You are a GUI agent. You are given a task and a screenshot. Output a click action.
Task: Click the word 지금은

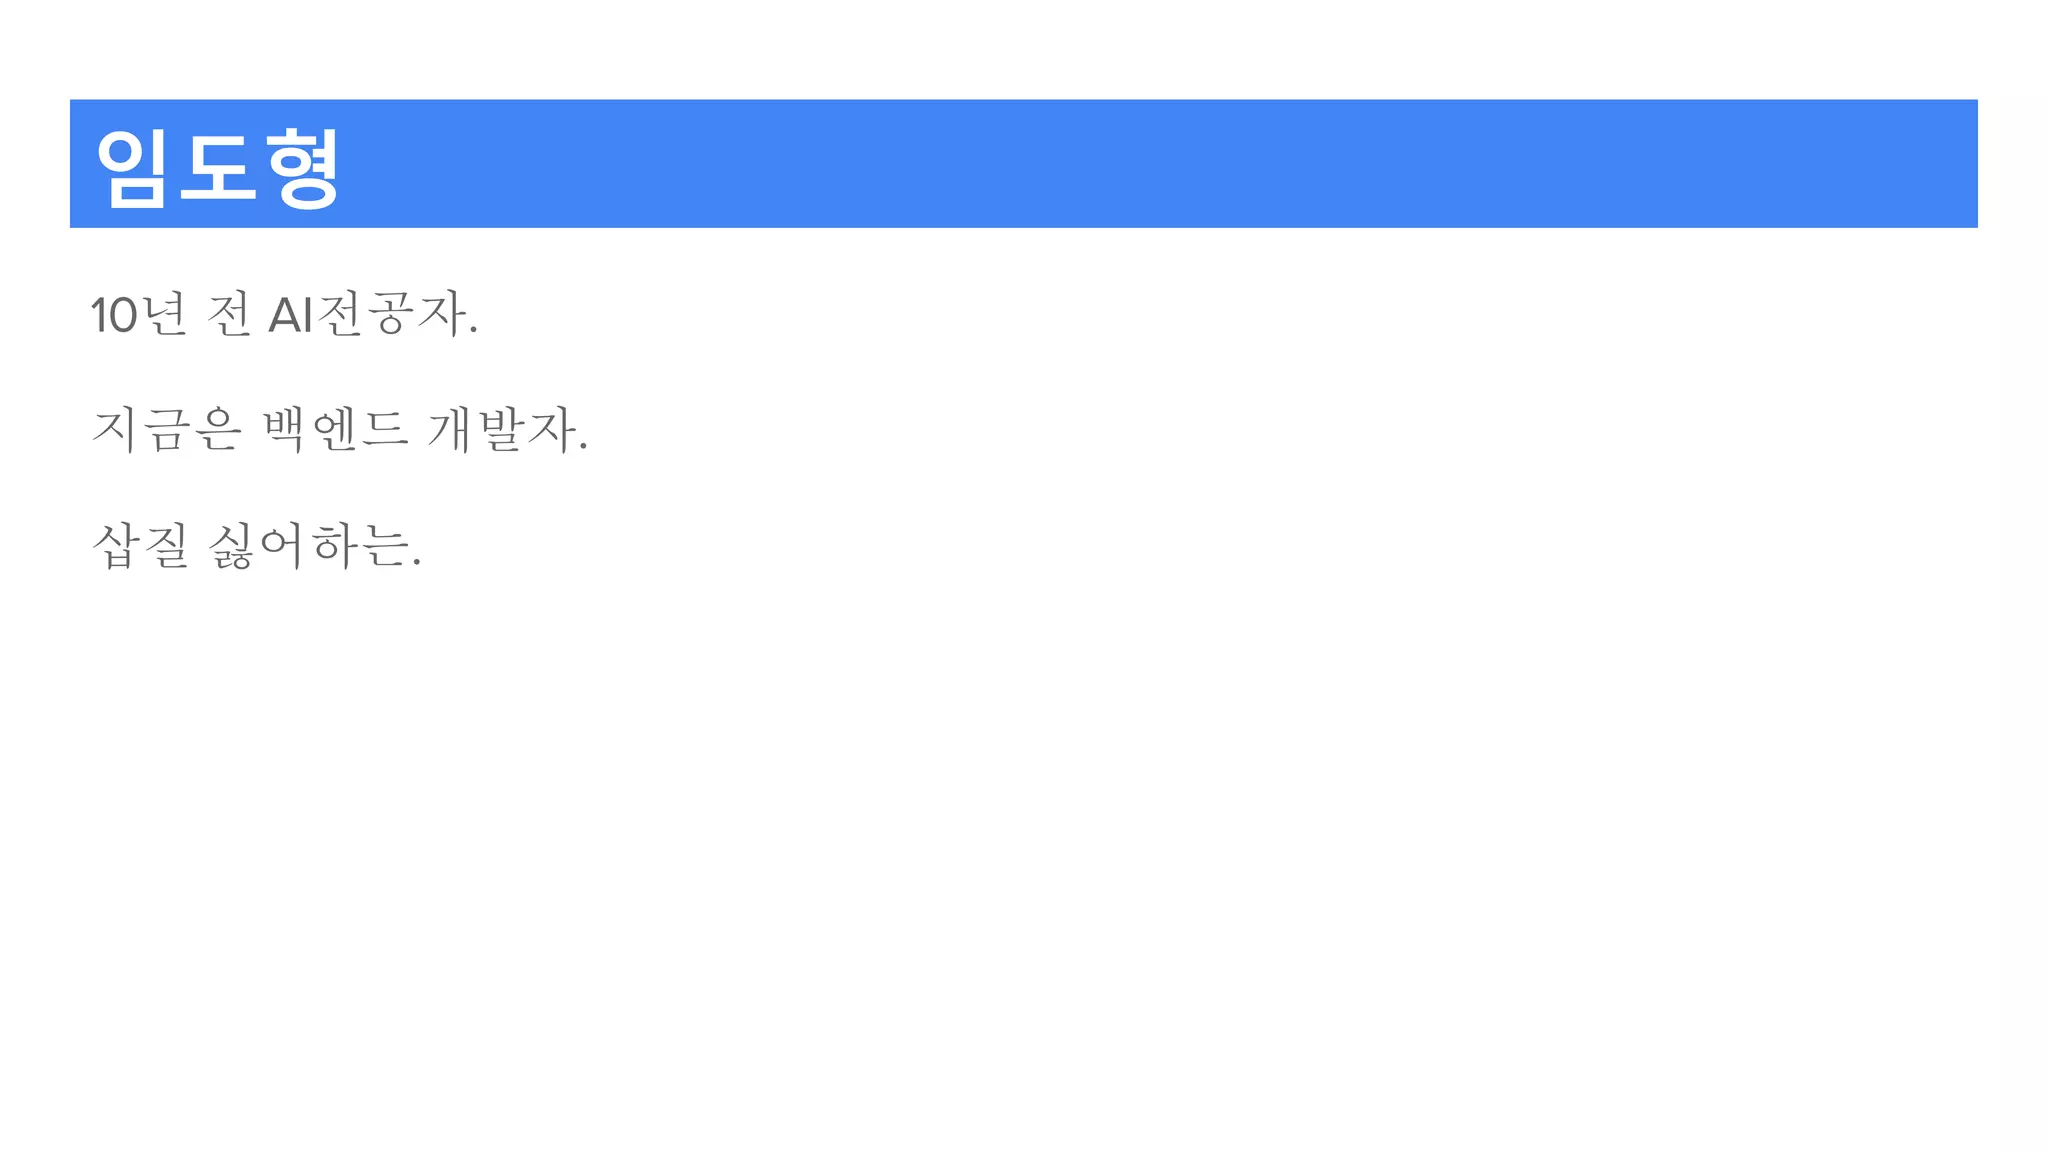tap(166, 430)
